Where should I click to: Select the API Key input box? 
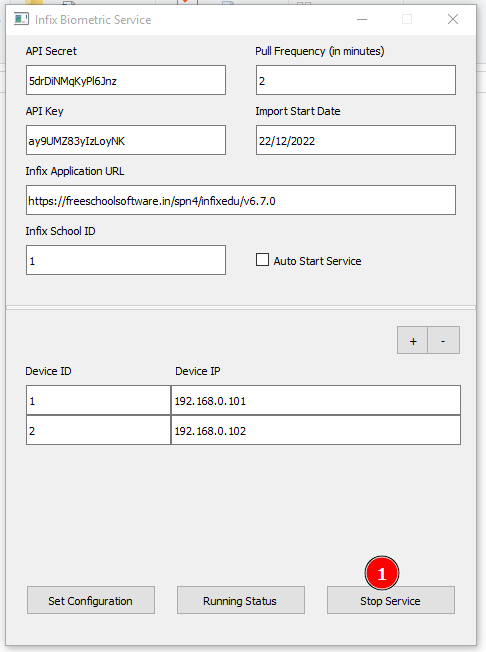point(126,140)
